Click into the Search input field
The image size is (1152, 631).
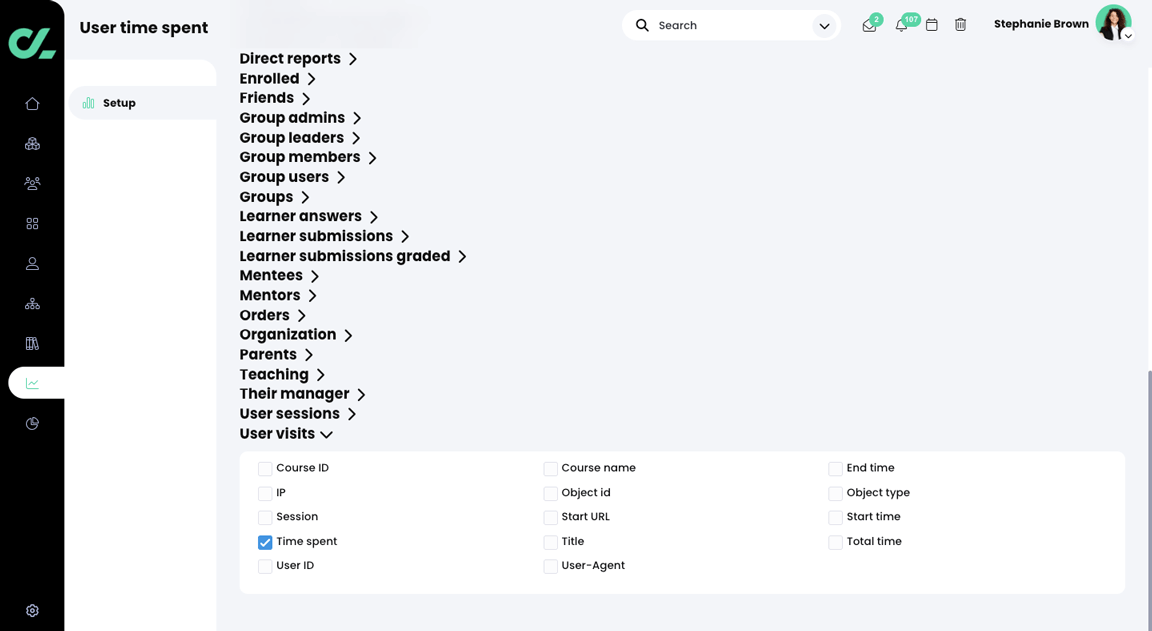(731, 25)
